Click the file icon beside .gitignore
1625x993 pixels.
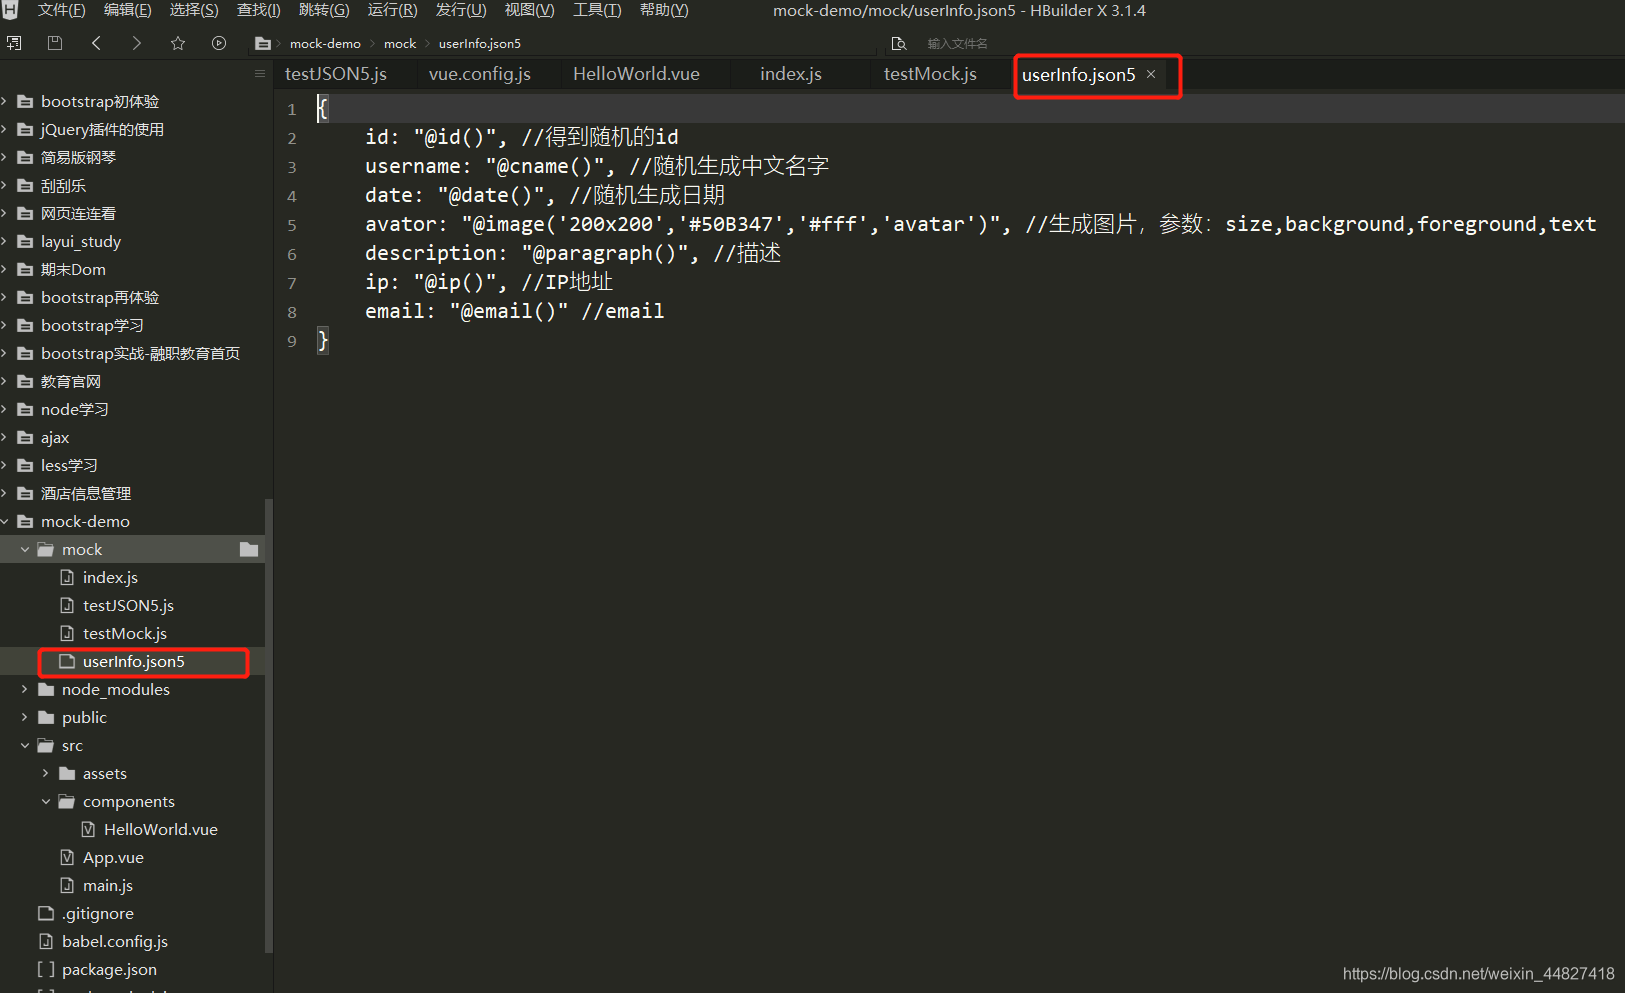point(45,913)
